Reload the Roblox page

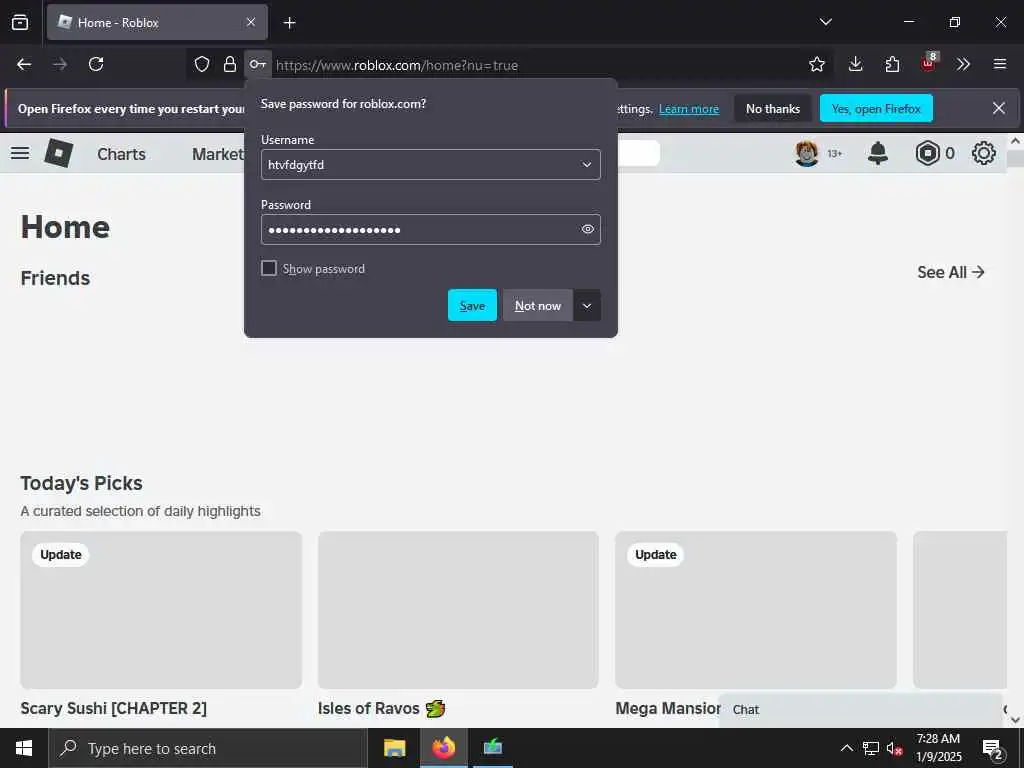(96, 64)
